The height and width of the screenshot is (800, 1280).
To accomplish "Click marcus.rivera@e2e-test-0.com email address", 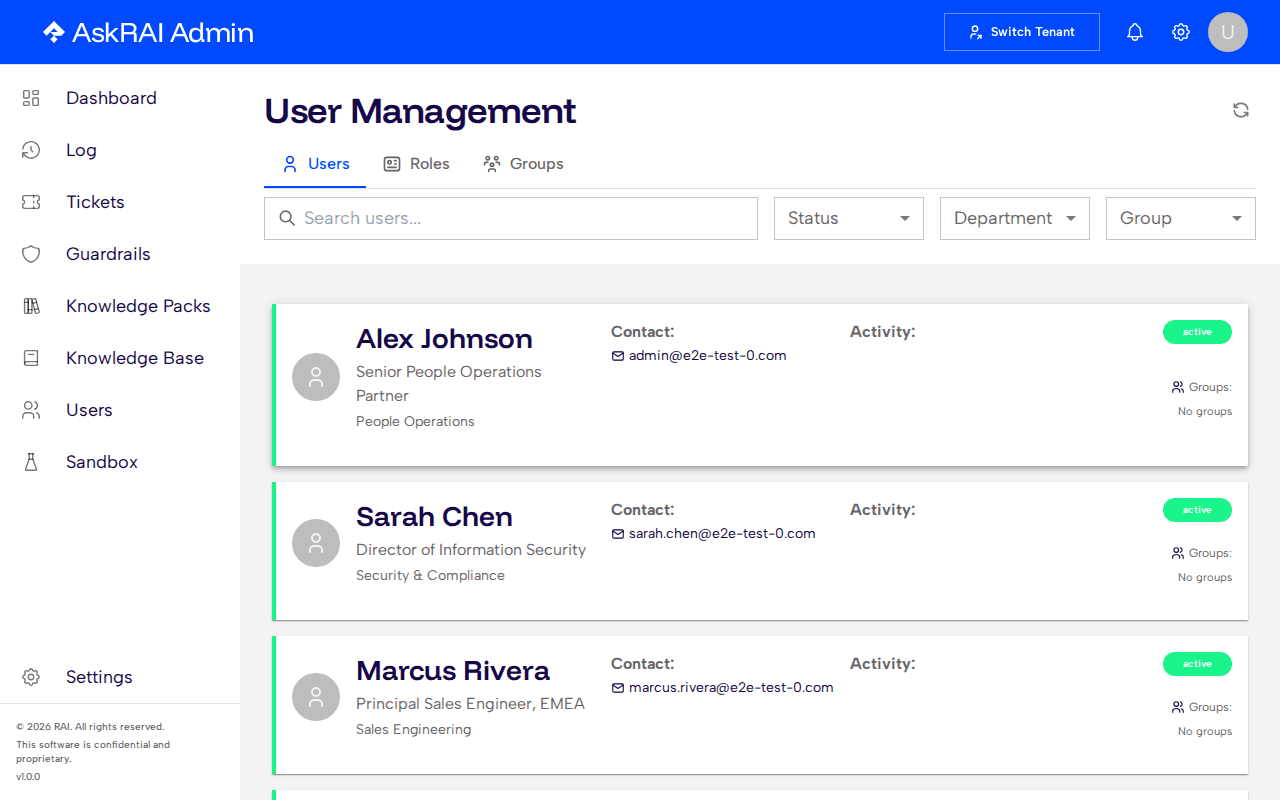I will click(x=731, y=687).
